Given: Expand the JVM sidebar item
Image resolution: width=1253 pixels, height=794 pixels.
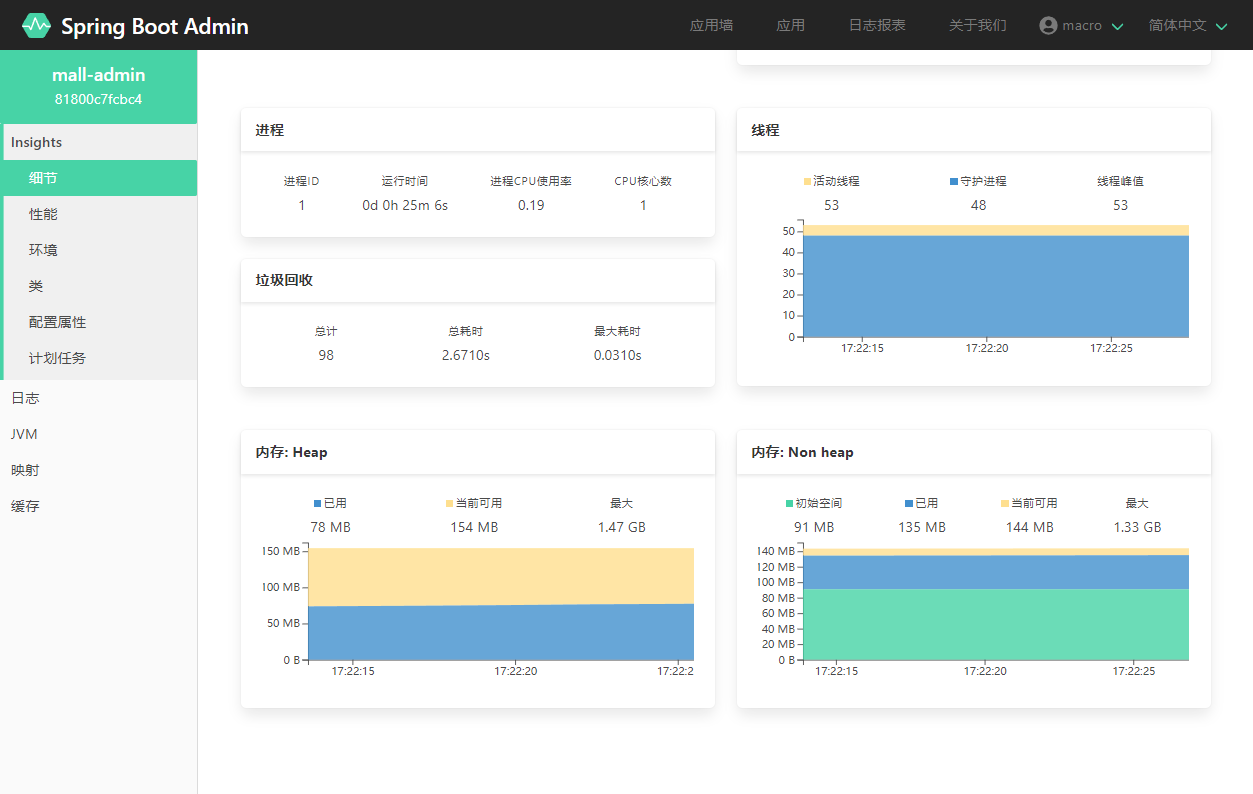Looking at the screenshot, I should tap(24, 434).
